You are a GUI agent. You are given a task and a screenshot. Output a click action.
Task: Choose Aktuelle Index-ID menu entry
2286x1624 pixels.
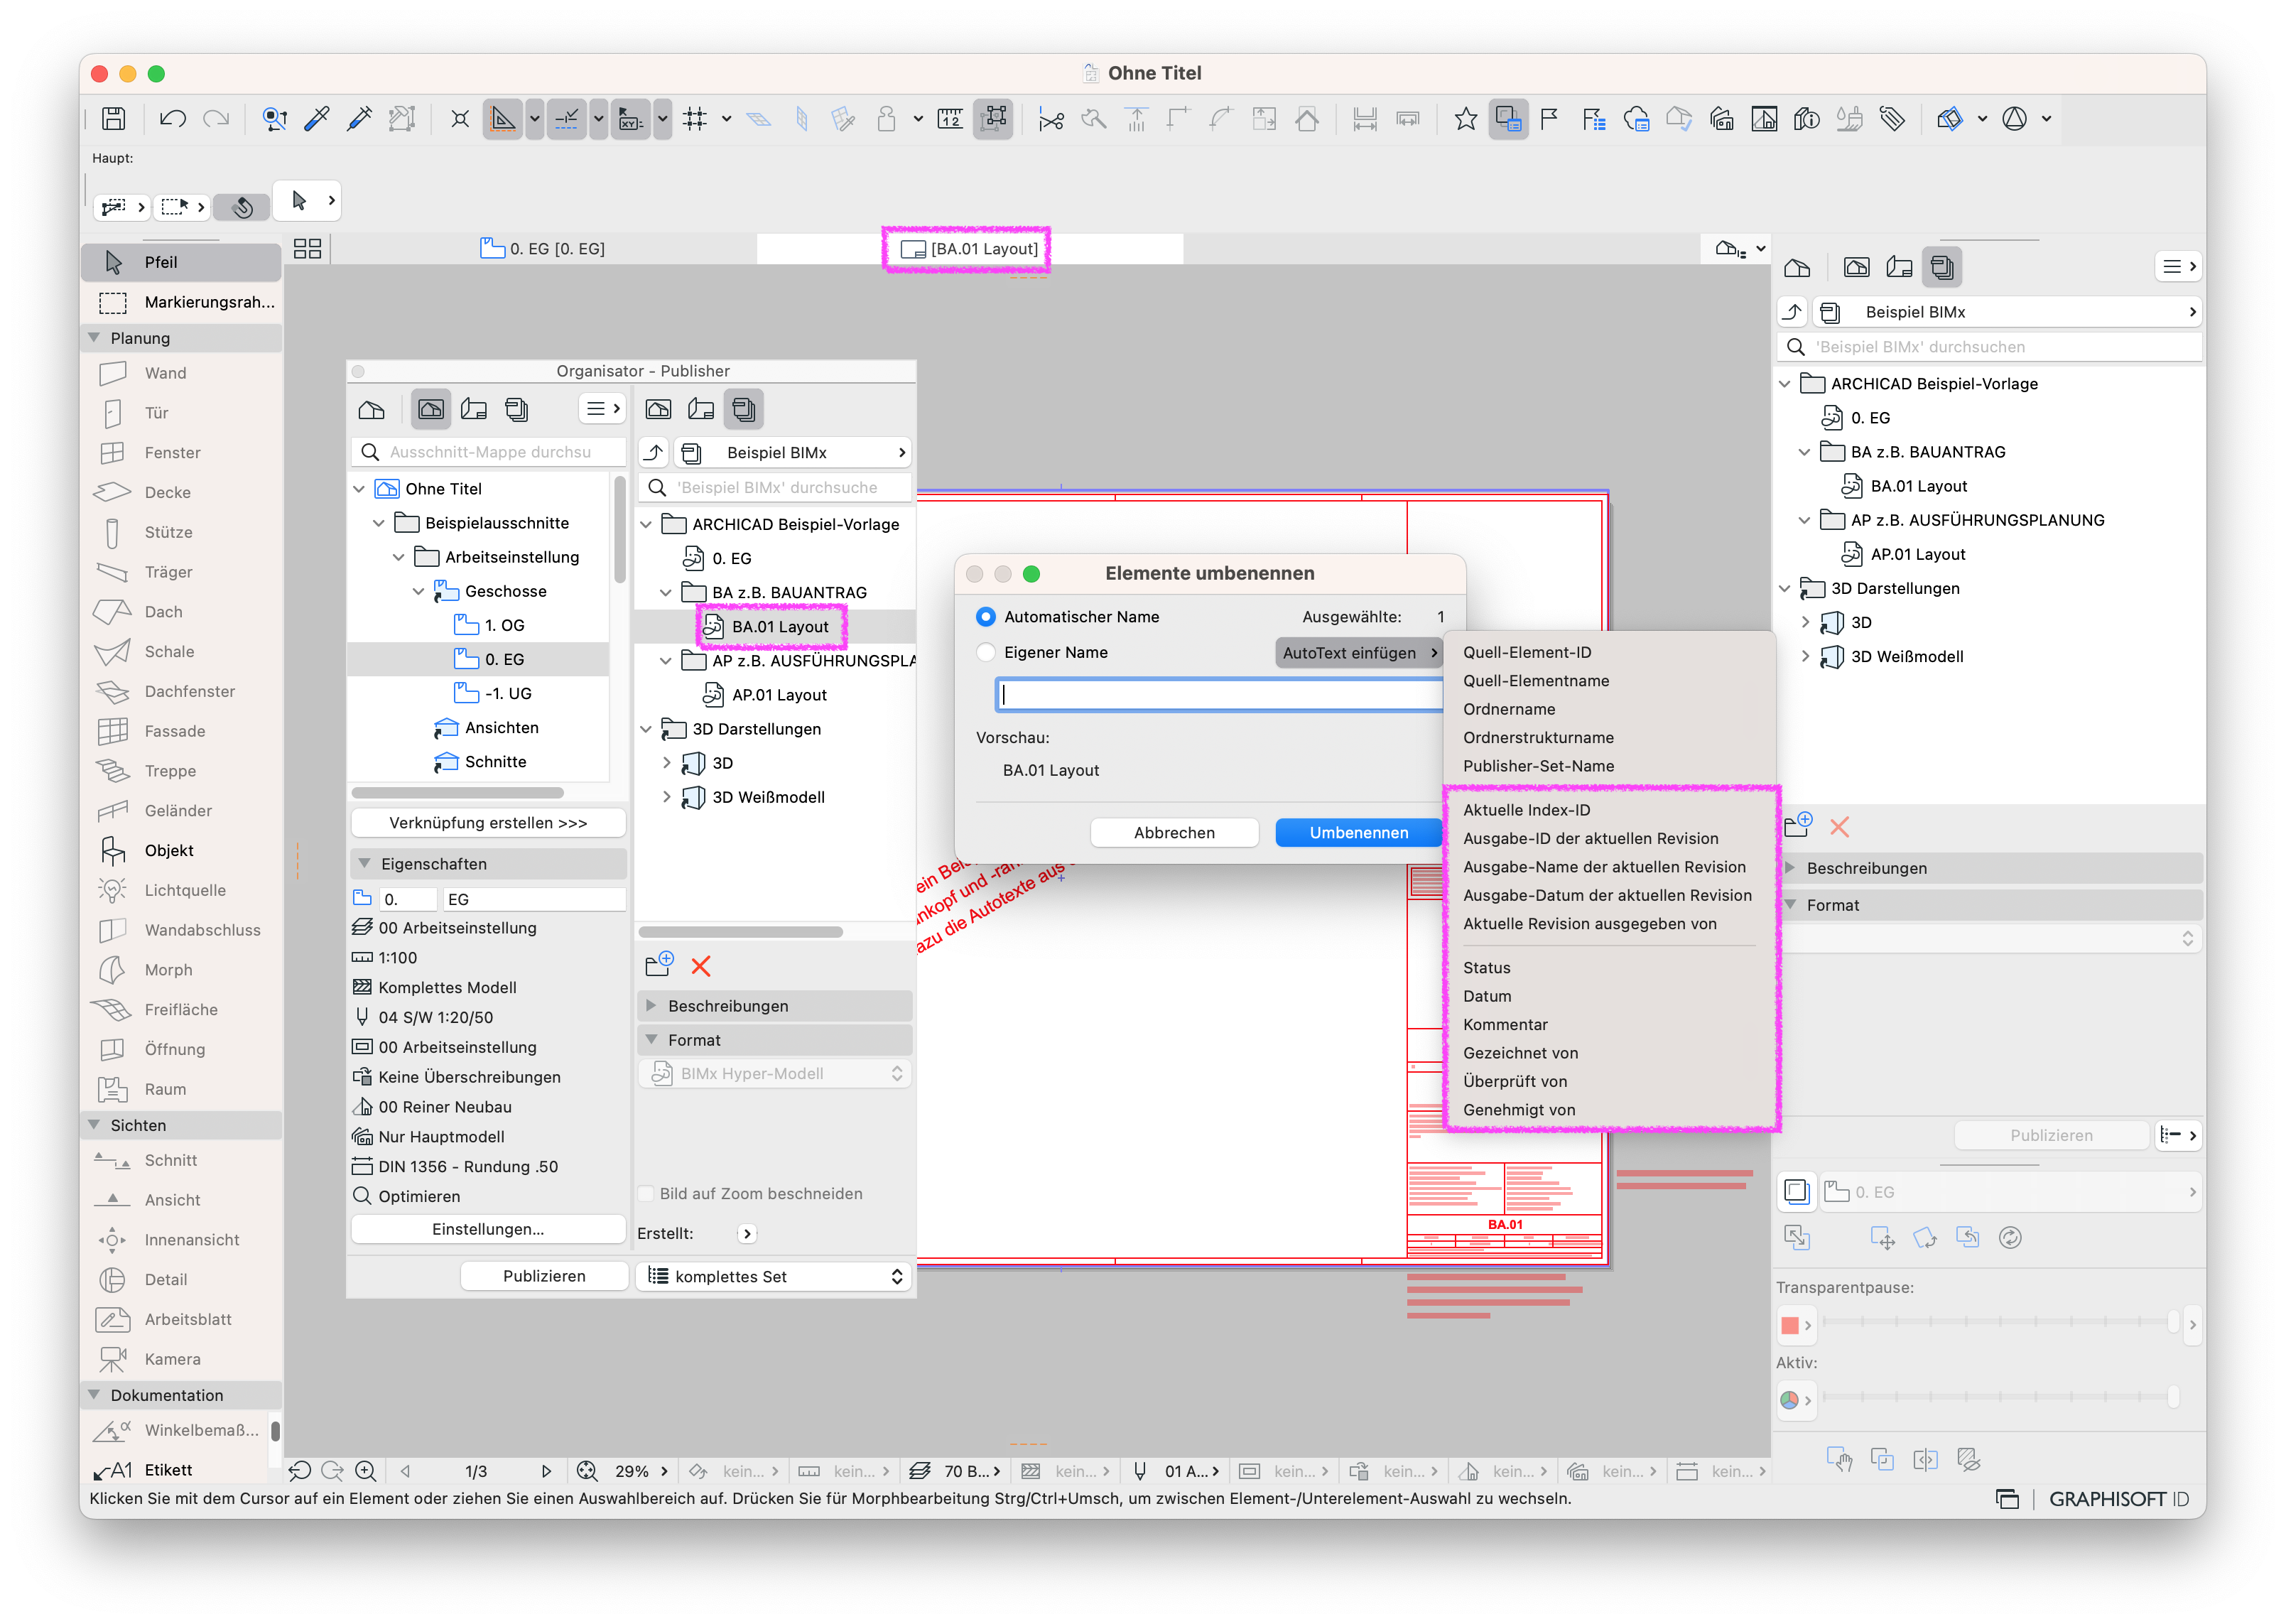[1526, 810]
